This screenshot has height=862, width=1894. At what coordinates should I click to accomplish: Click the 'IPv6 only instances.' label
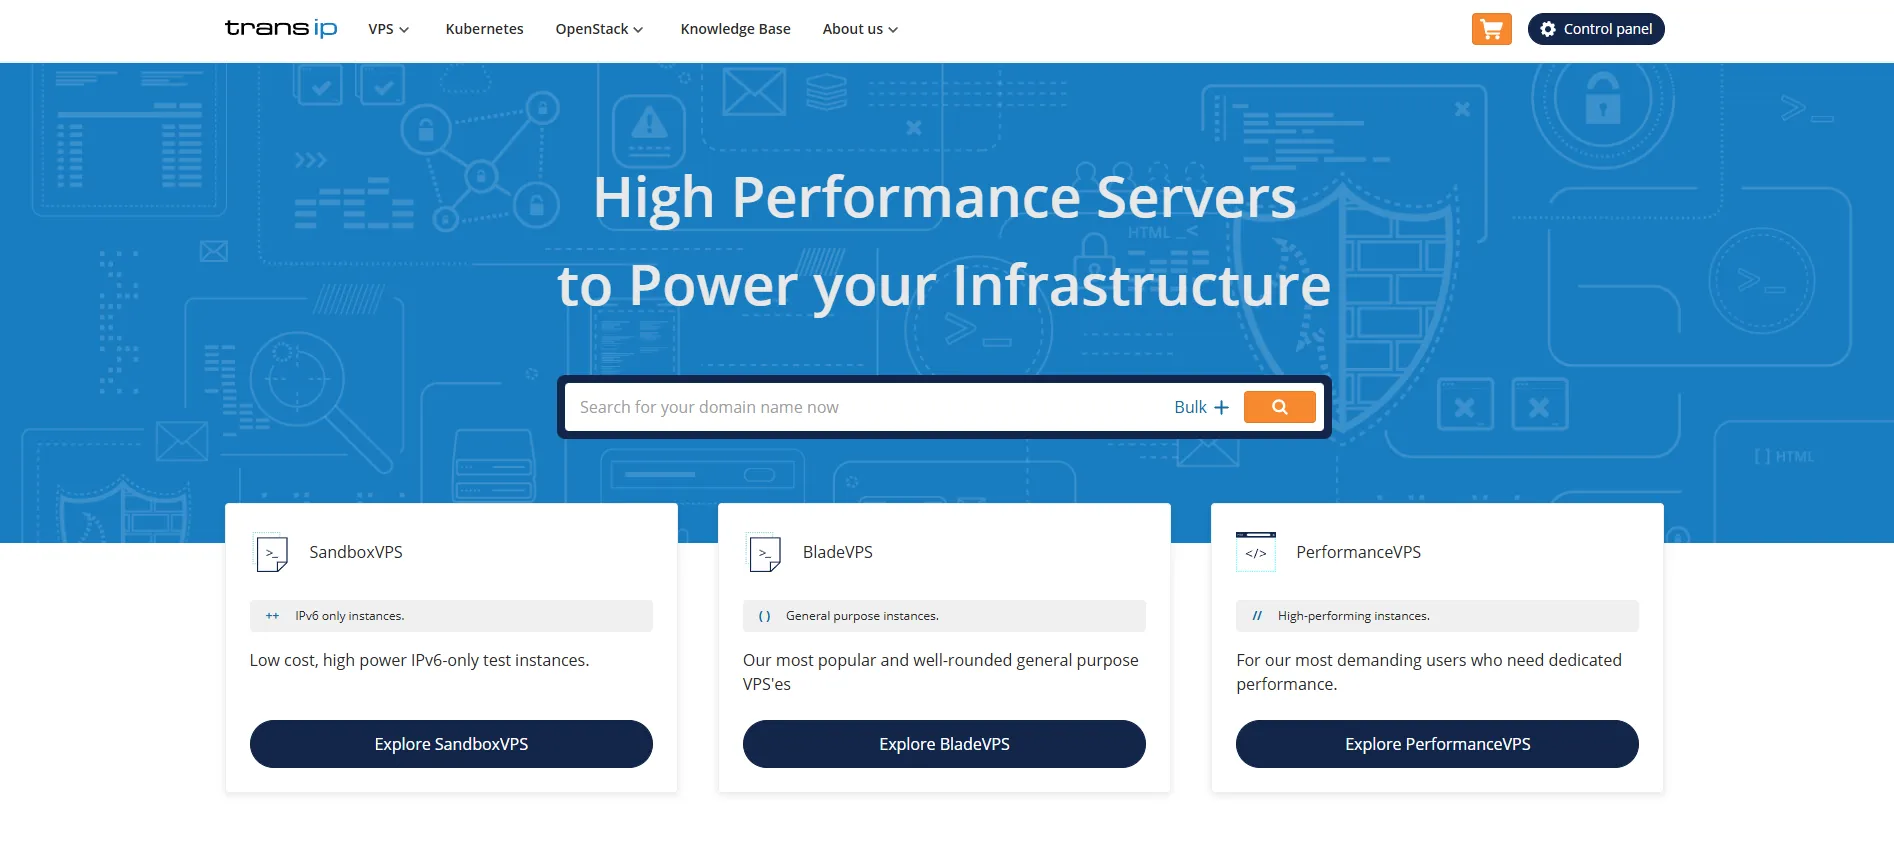(350, 616)
